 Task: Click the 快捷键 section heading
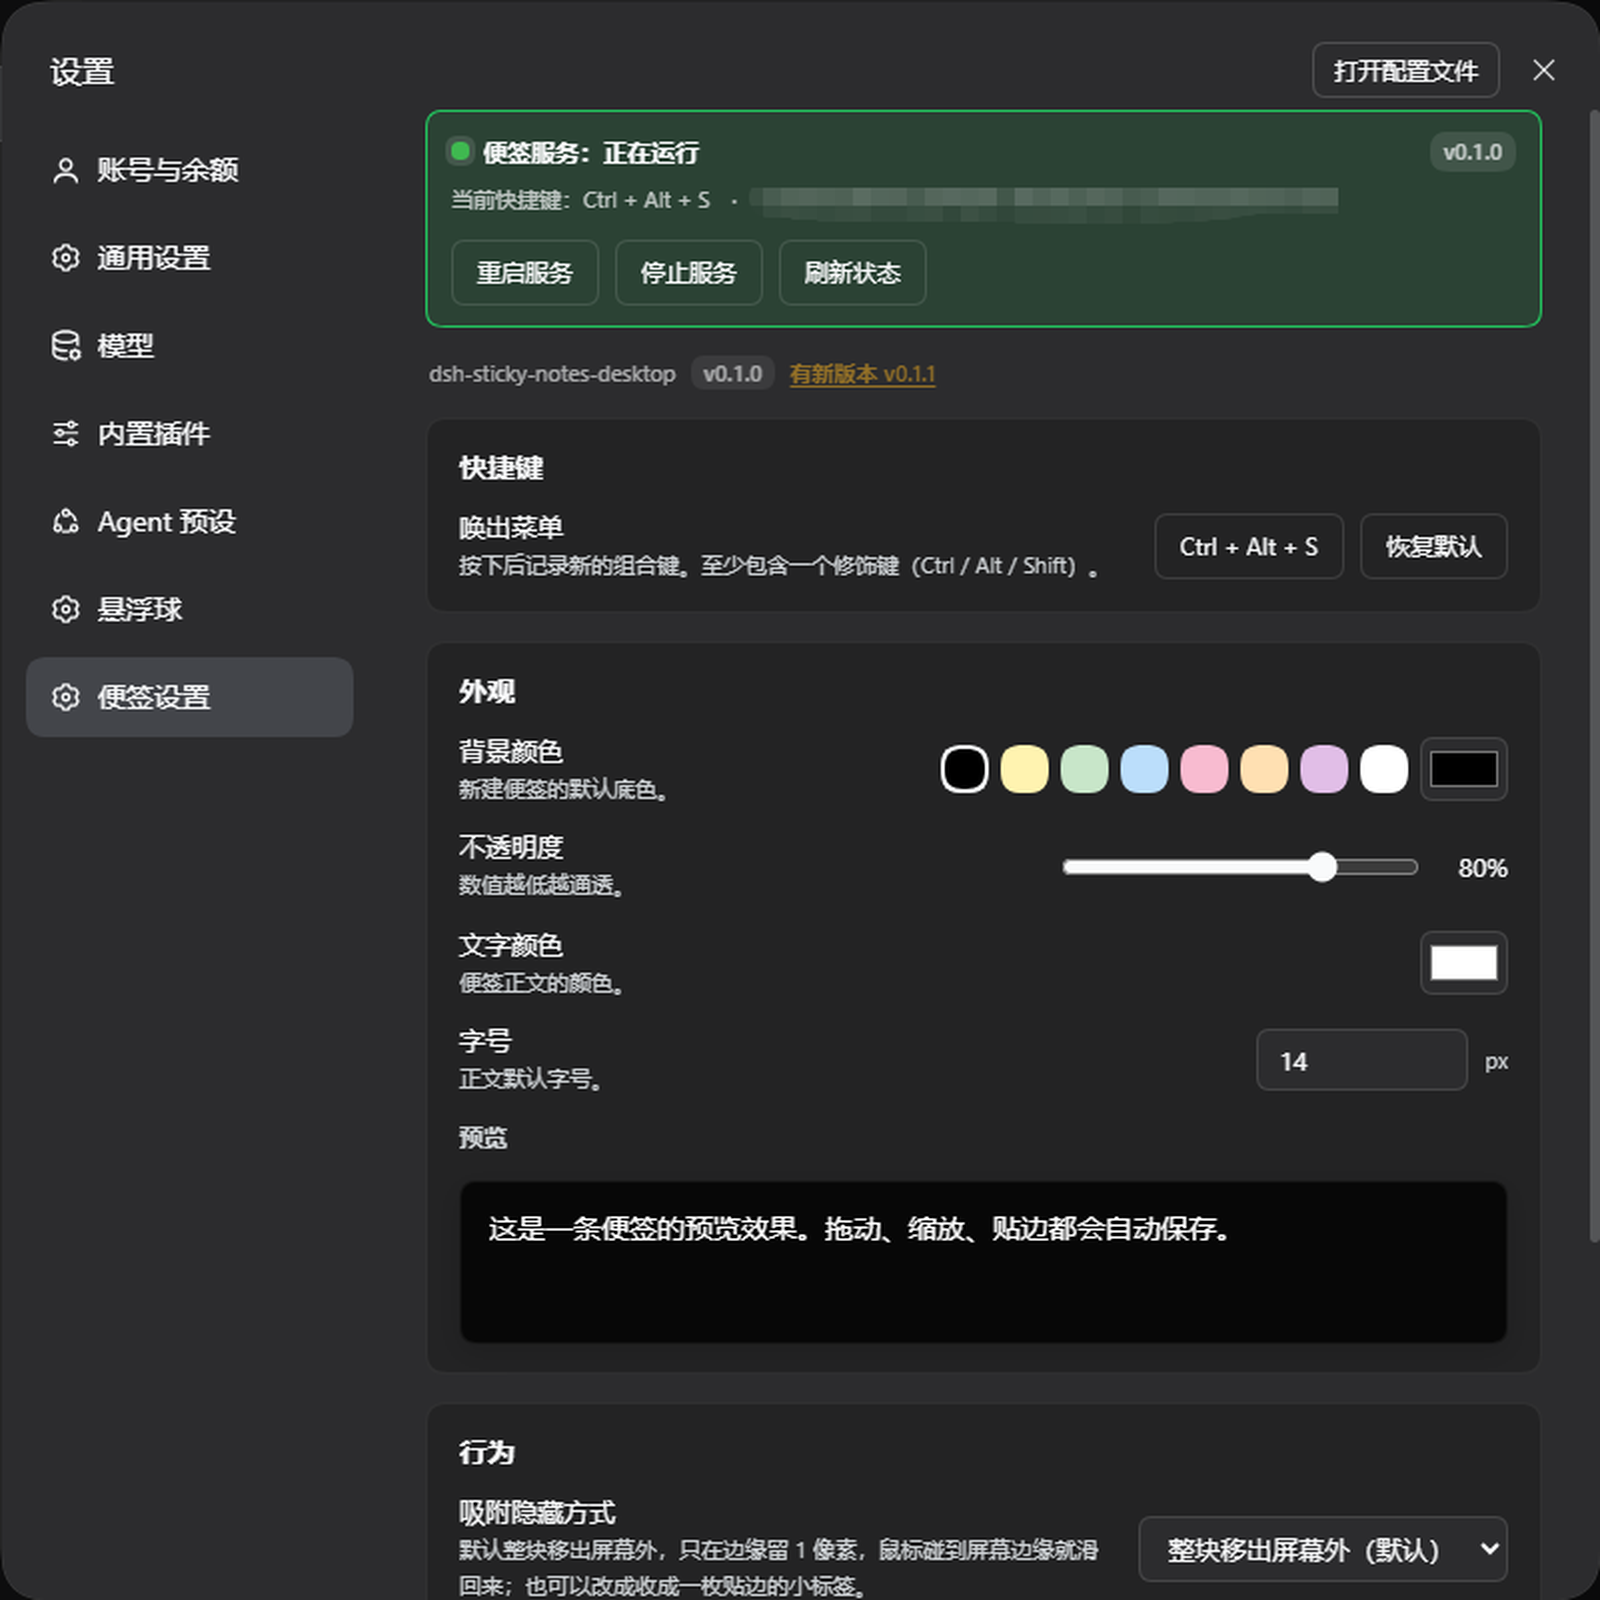pos(501,468)
